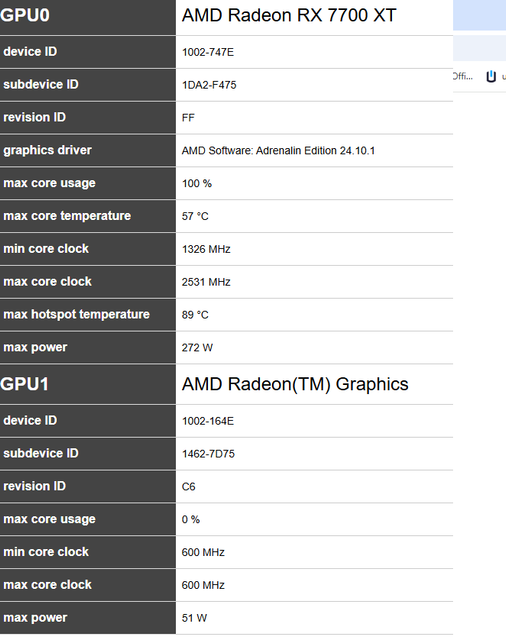506x640 pixels.
Task: Click the 51 W max power value
Action: point(194,618)
